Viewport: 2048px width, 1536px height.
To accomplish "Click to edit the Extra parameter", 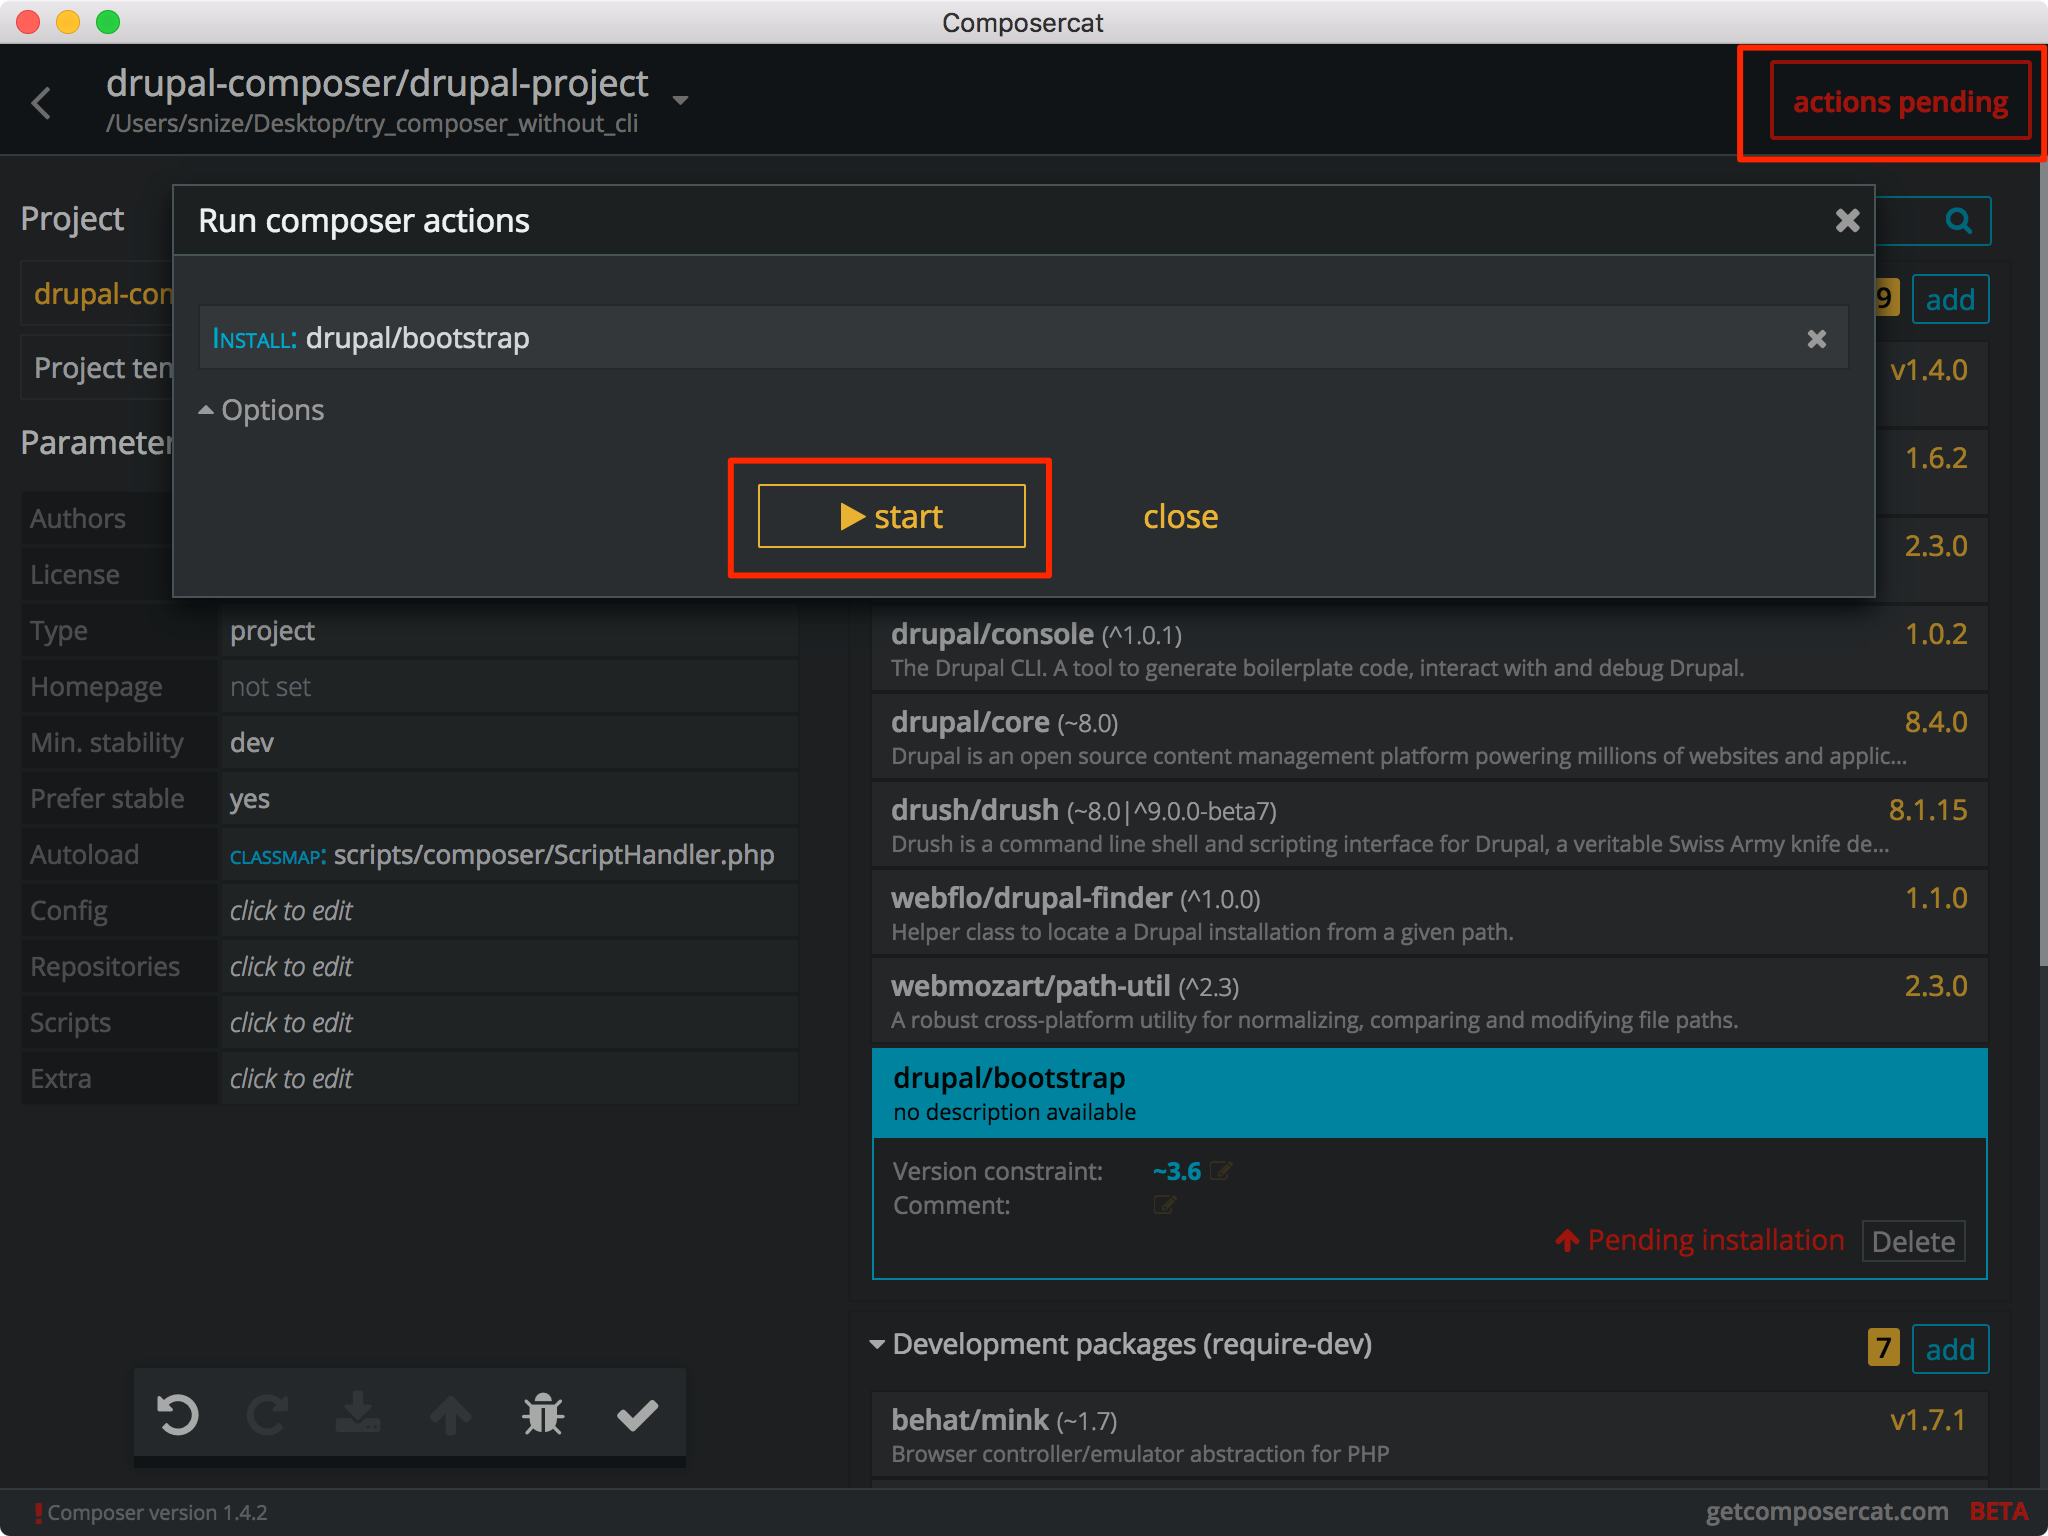I will click(x=509, y=1079).
